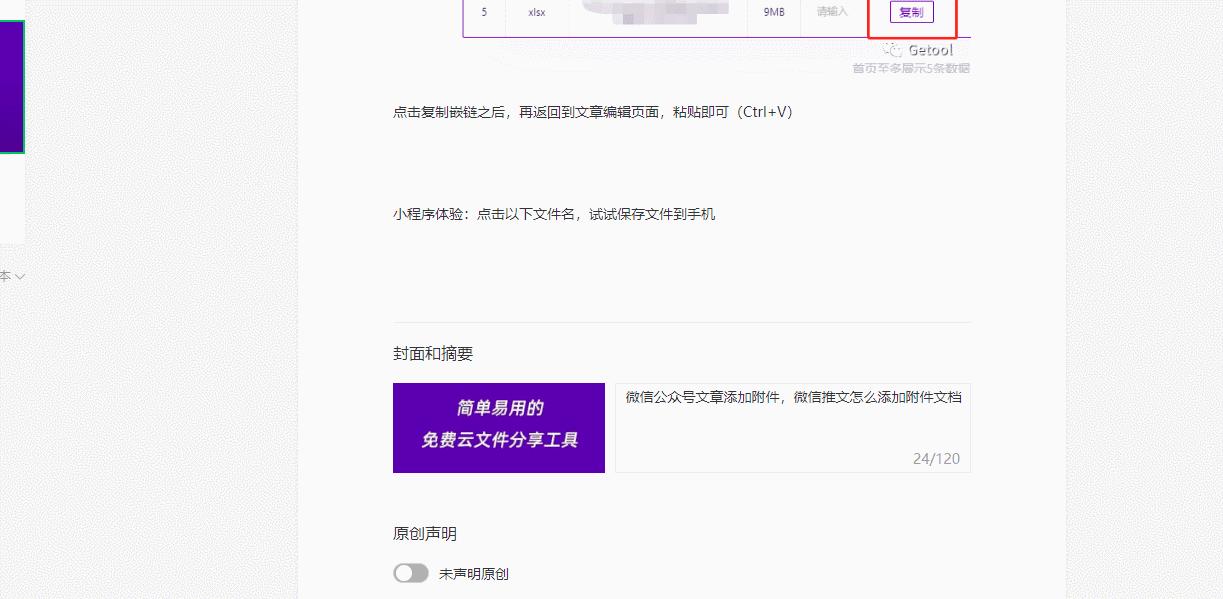The width and height of the screenshot is (1223, 599).
Task: Open the 本 dropdown in the left panel
Action: 10,277
